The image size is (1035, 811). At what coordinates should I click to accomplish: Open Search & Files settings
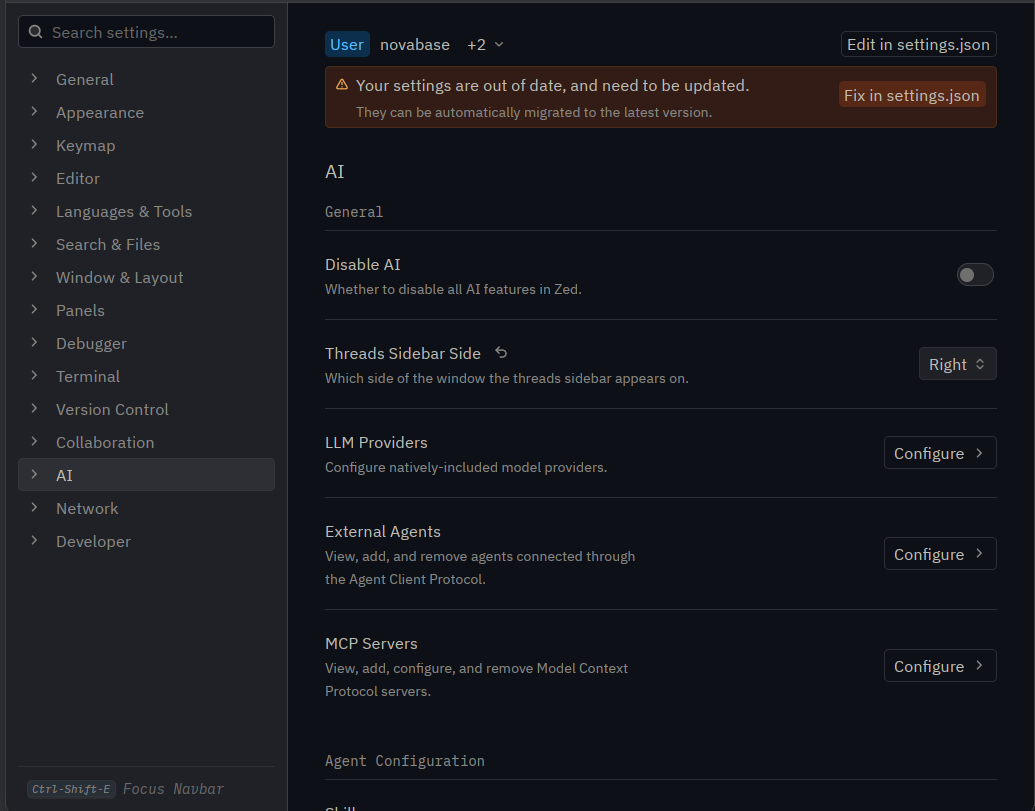coord(146,244)
